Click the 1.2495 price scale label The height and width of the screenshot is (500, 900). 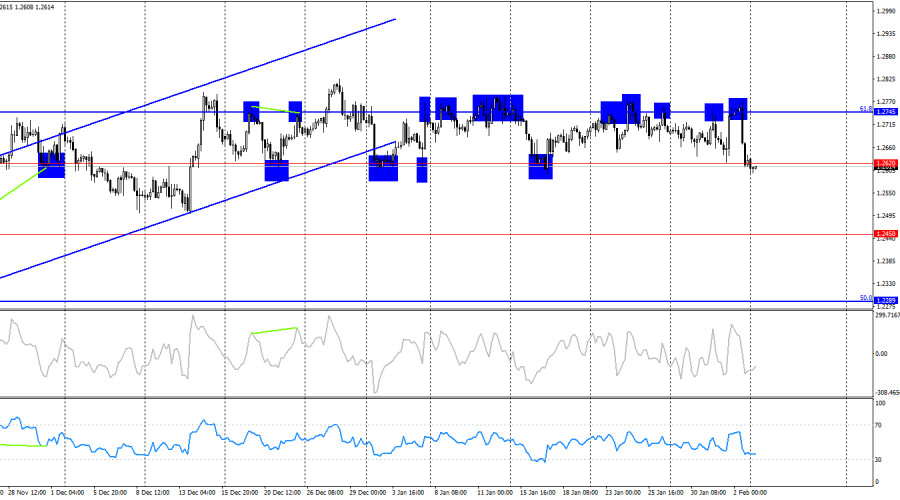(886, 216)
